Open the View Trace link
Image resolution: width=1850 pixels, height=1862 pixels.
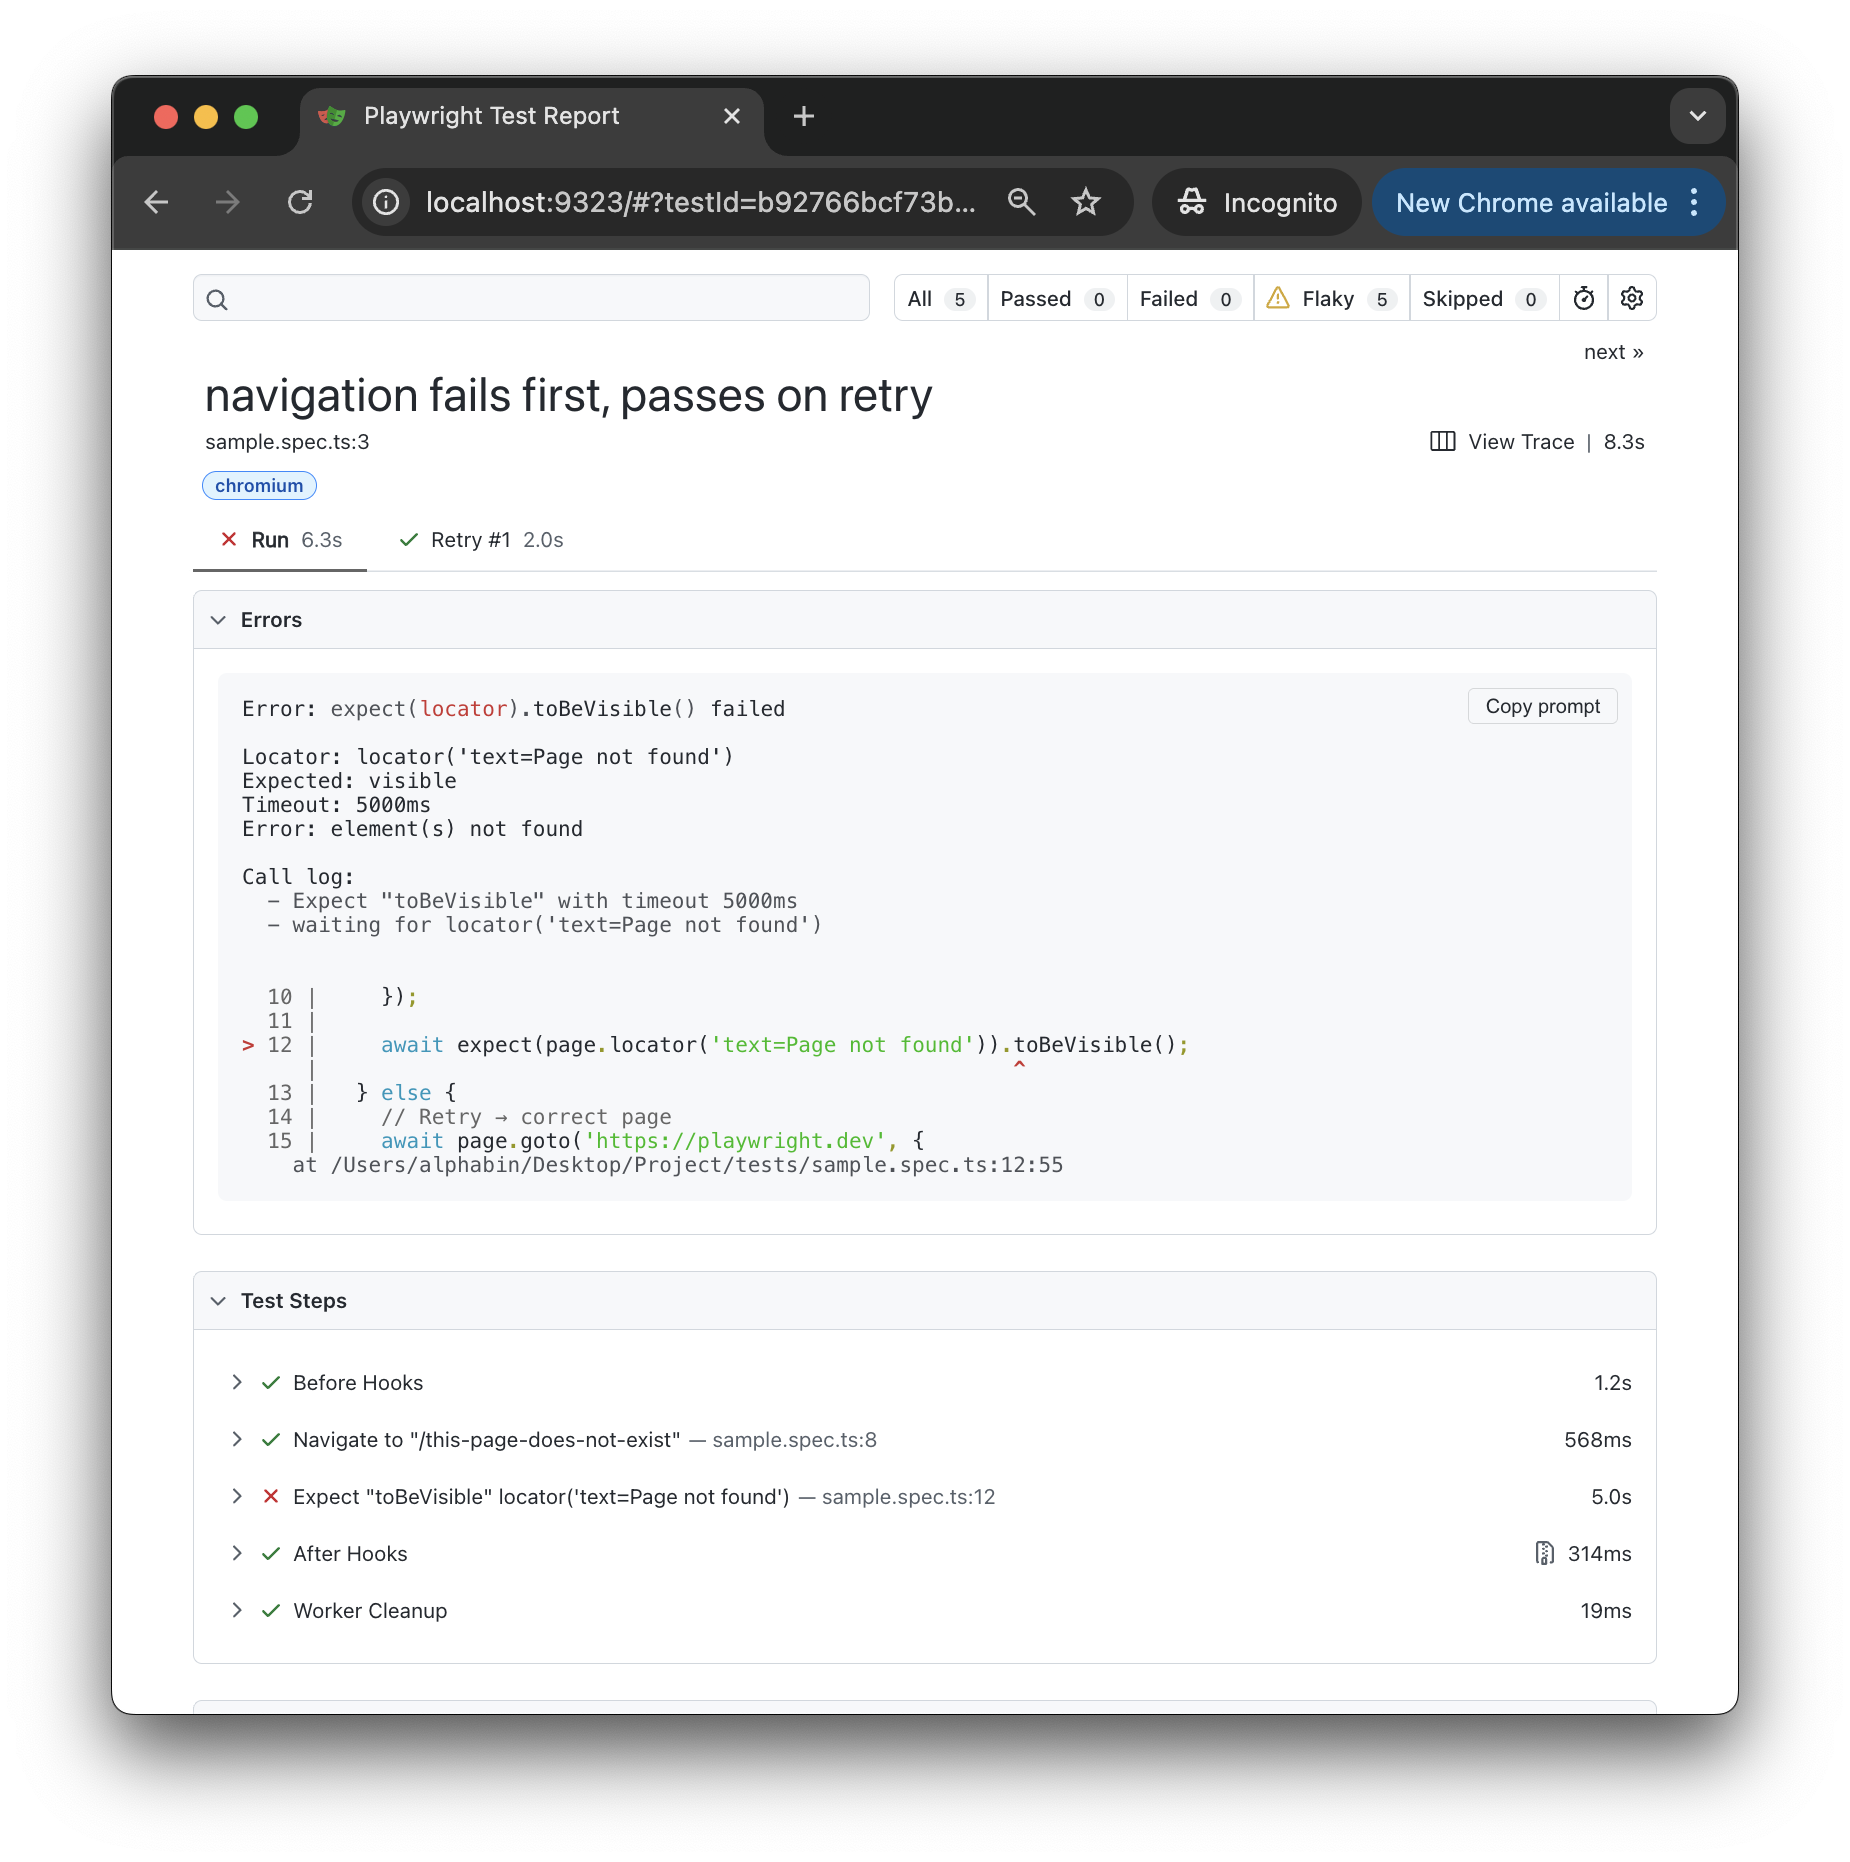[x=1520, y=442]
